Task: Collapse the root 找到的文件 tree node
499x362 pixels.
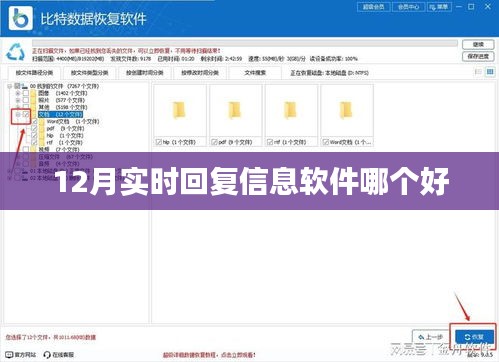Action: click(x=10, y=86)
